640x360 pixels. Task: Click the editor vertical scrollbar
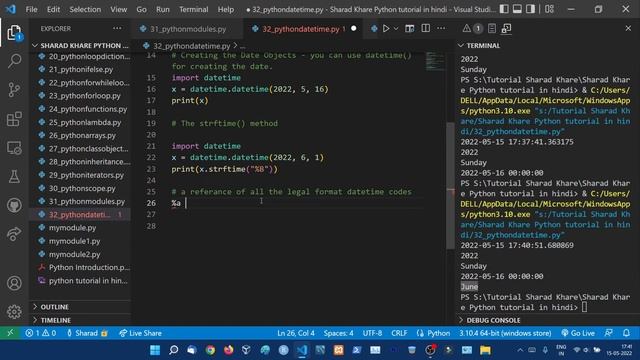[450, 186]
